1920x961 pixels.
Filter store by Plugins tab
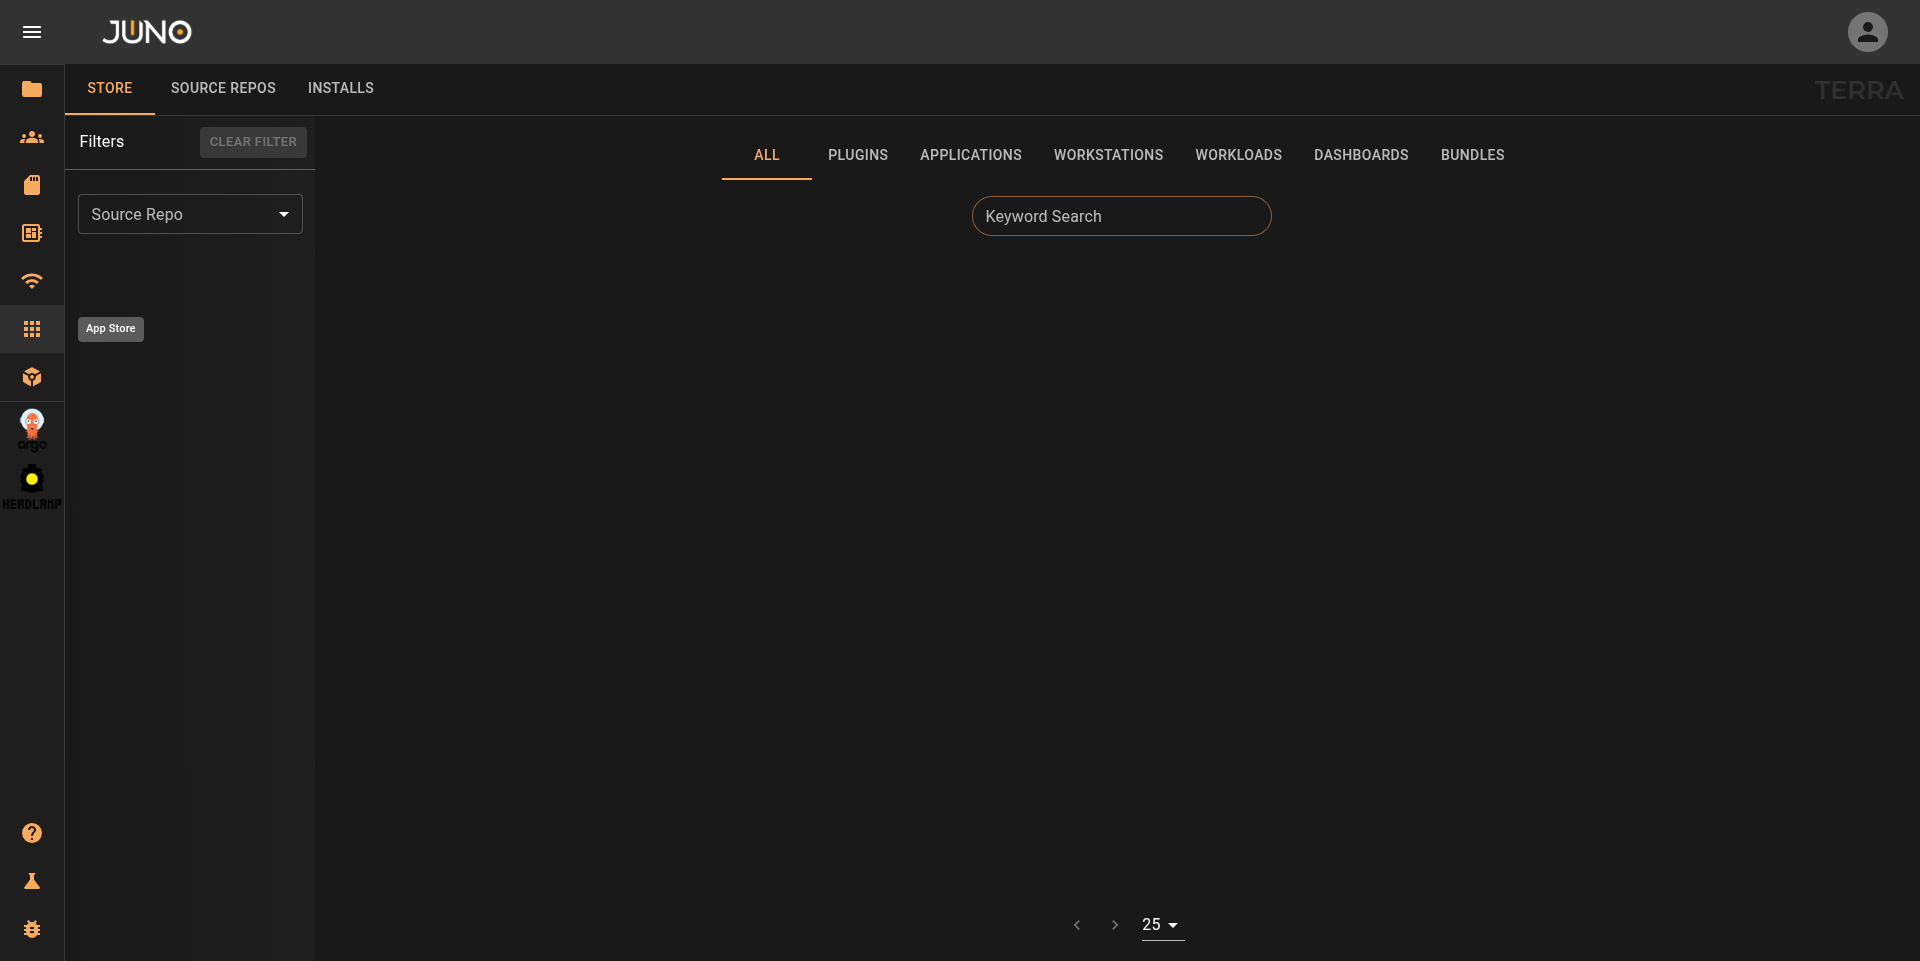pyautogui.click(x=857, y=155)
